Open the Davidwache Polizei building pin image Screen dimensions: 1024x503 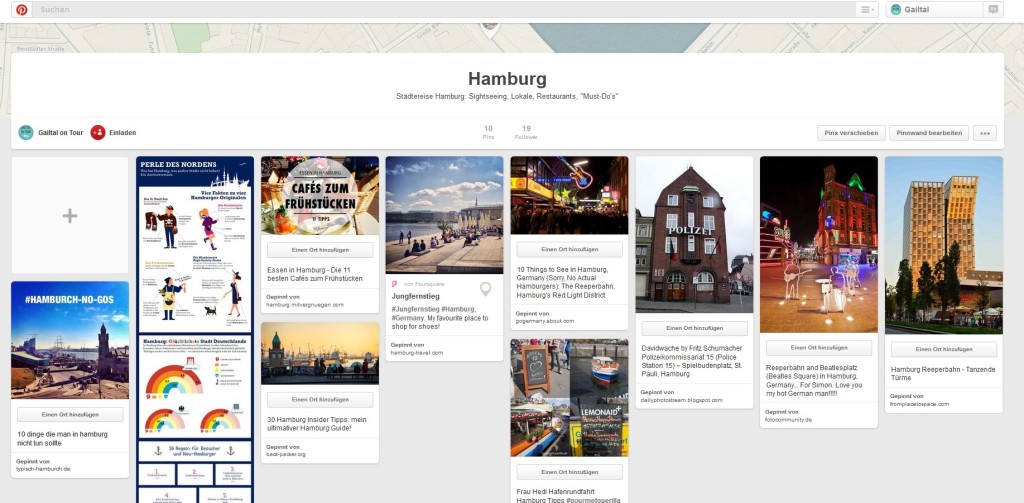pos(694,235)
